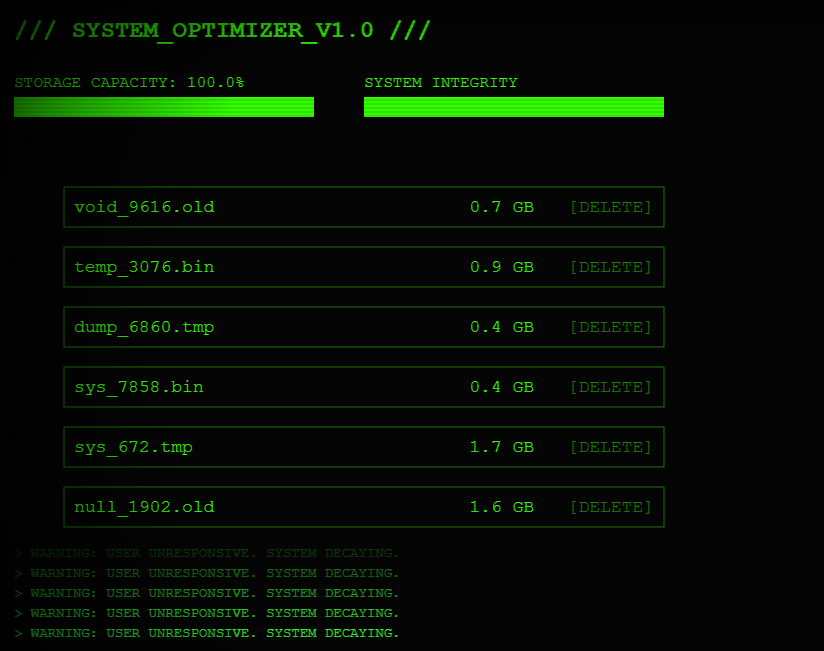Delete the sys_7858.bin file
Image resolution: width=824 pixels, height=651 pixels.
click(611, 387)
